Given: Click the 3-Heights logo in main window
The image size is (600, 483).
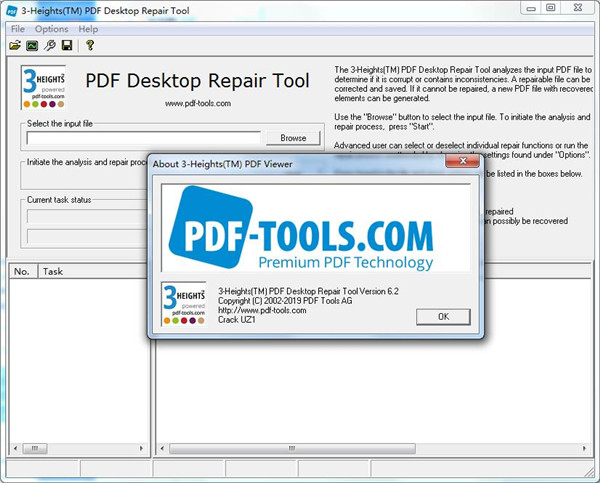Looking at the screenshot, I should tap(43, 88).
